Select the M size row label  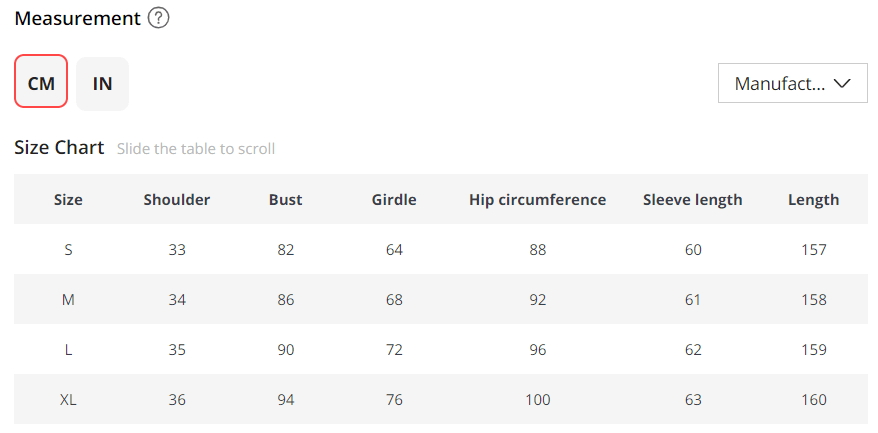68,299
